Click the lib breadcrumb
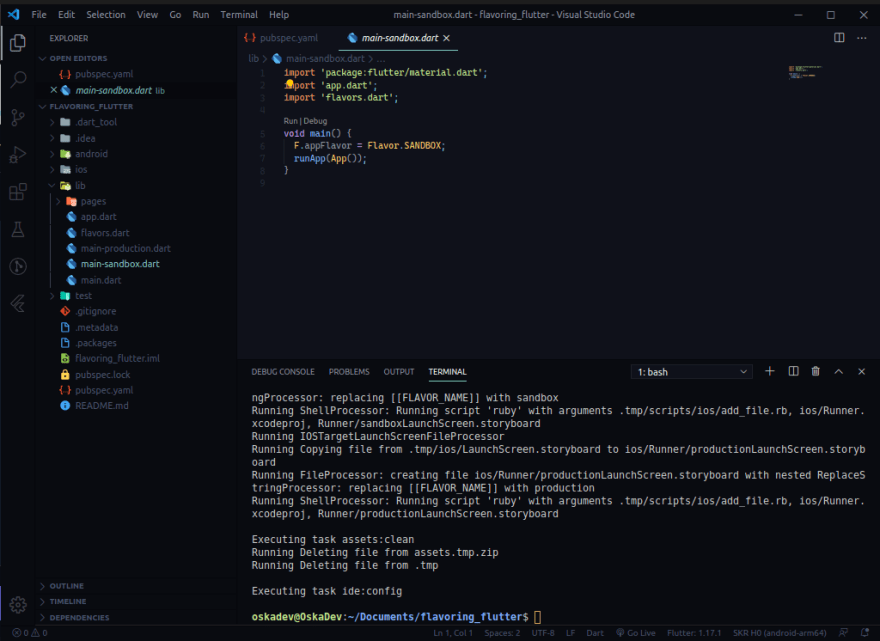The width and height of the screenshot is (880, 641). coord(253,58)
